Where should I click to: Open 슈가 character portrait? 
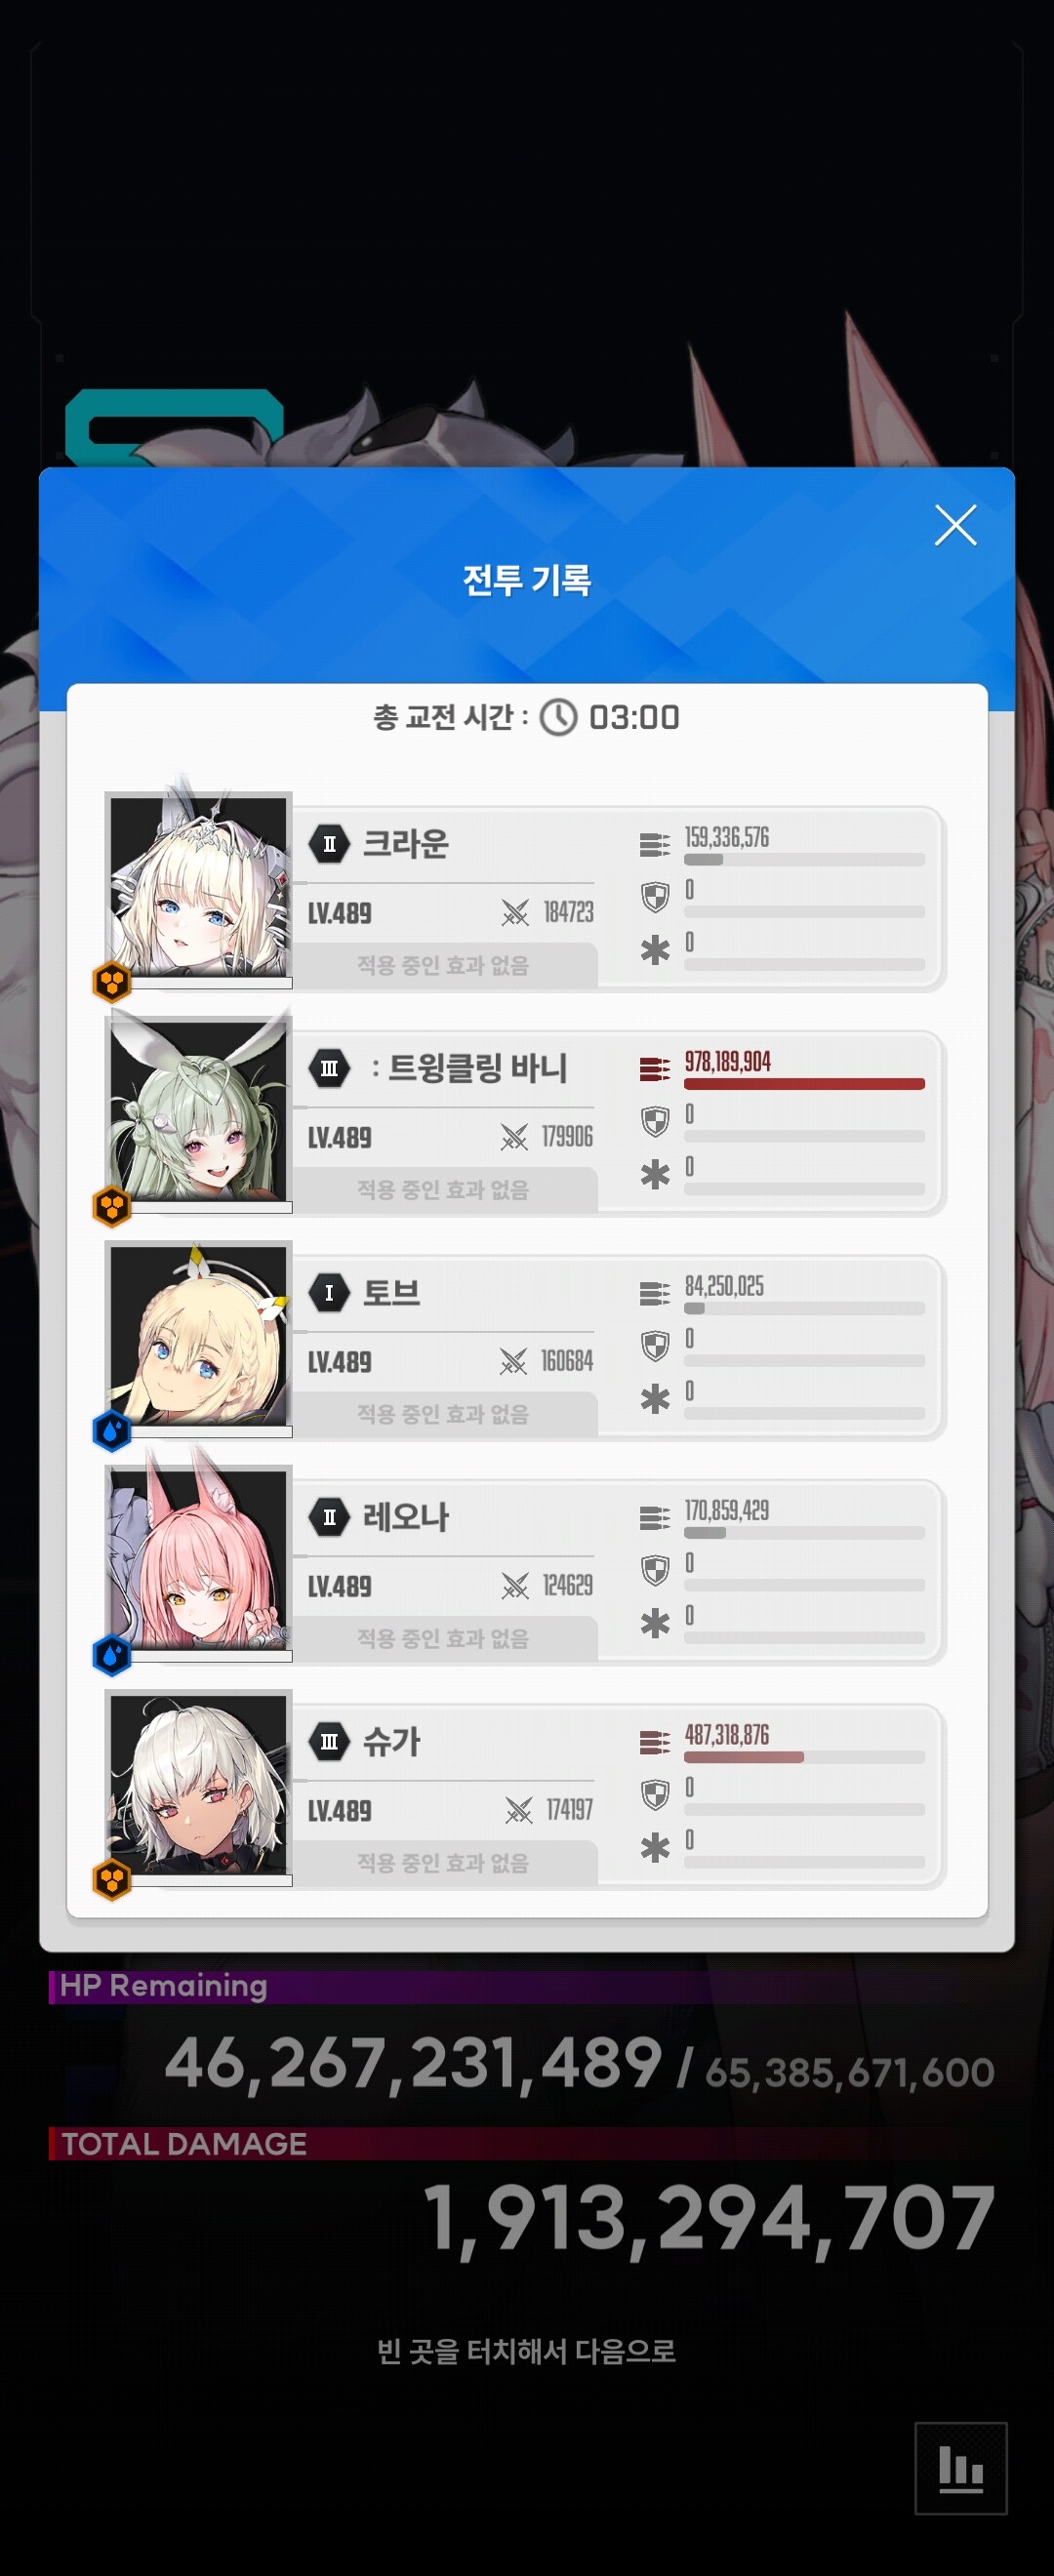pyautogui.click(x=199, y=1783)
